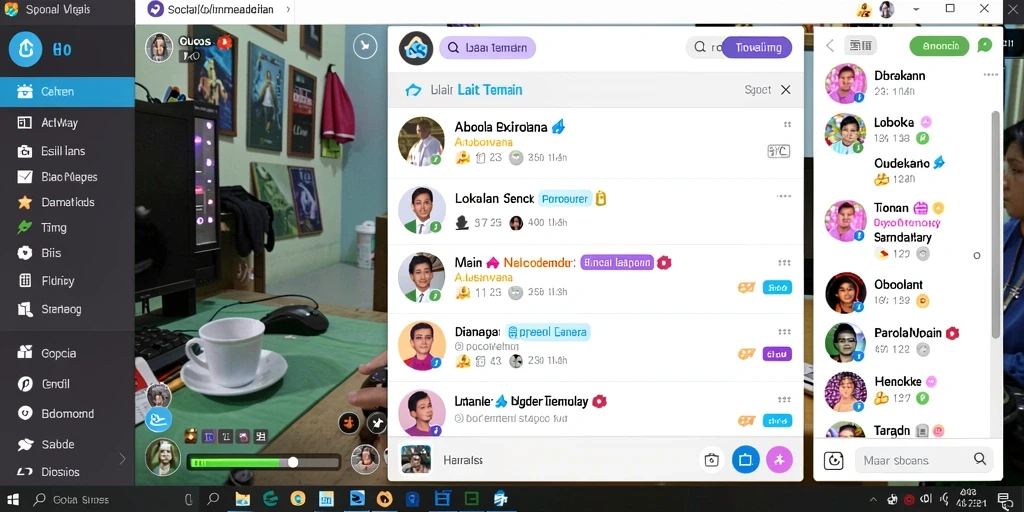This screenshot has width=1024, height=512.
Task: Click the blue home icon next to Lait Temain
Action: point(413,90)
